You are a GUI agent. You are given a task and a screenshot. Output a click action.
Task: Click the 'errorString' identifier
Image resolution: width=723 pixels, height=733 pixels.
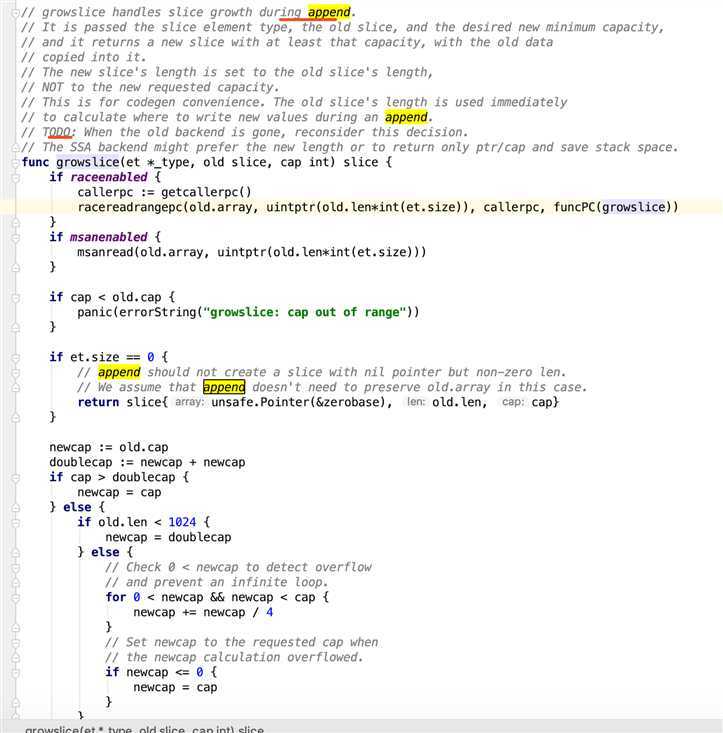click(157, 312)
